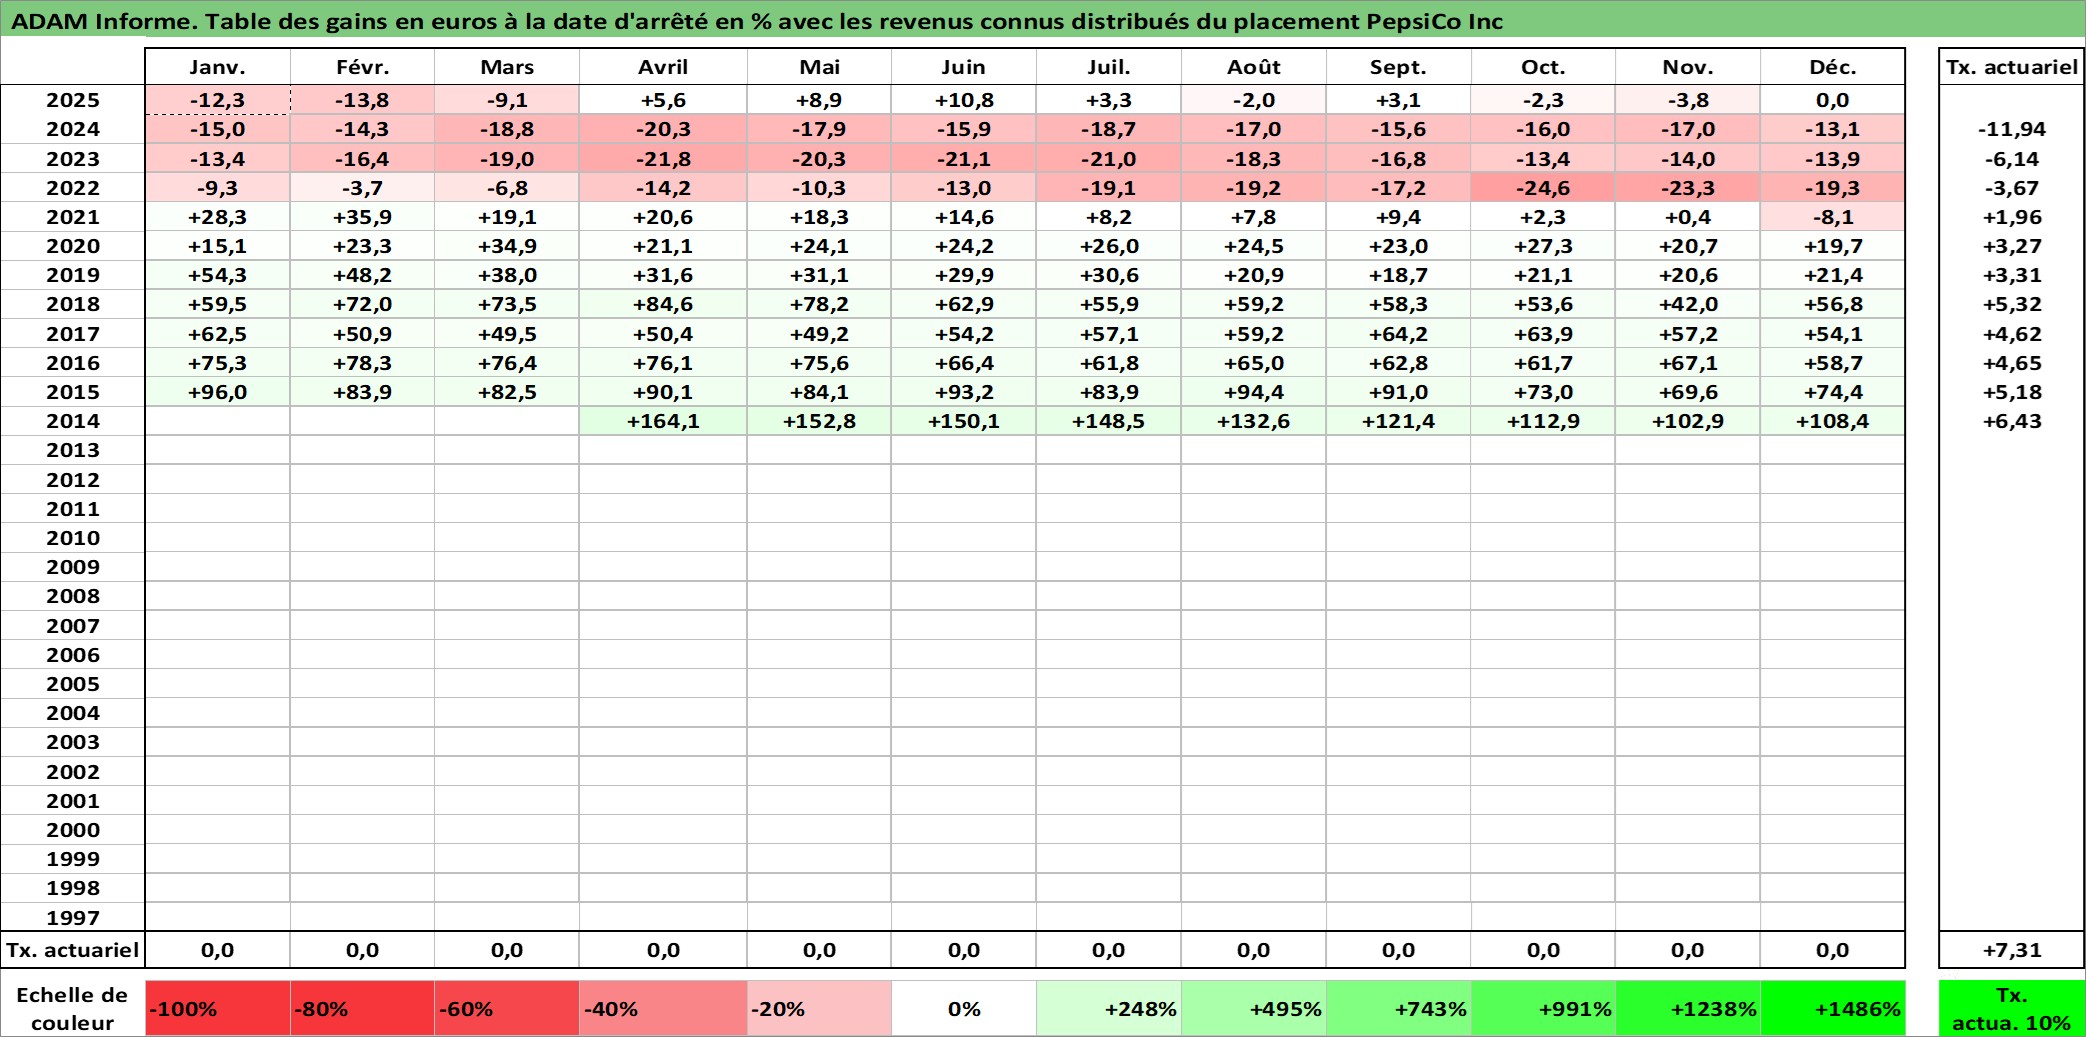The width and height of the screenshot is (2086, 1037).
Task: Click the Juin column header
Action: point(964,67)
